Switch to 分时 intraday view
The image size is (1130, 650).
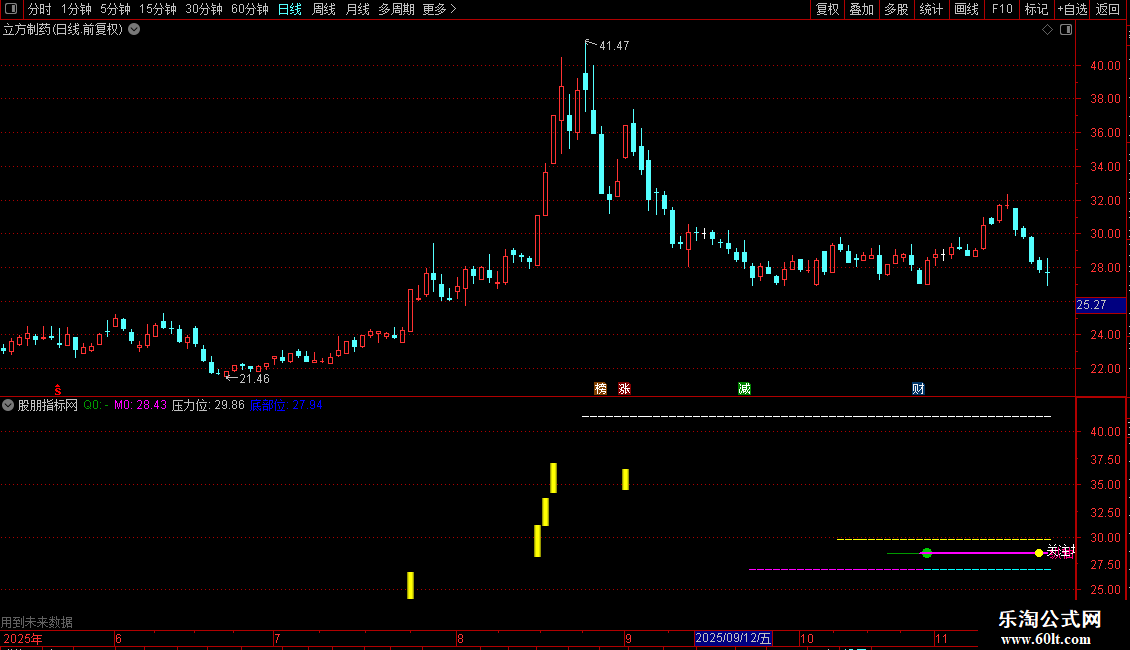pyautogui.click(x=40, y=9)
